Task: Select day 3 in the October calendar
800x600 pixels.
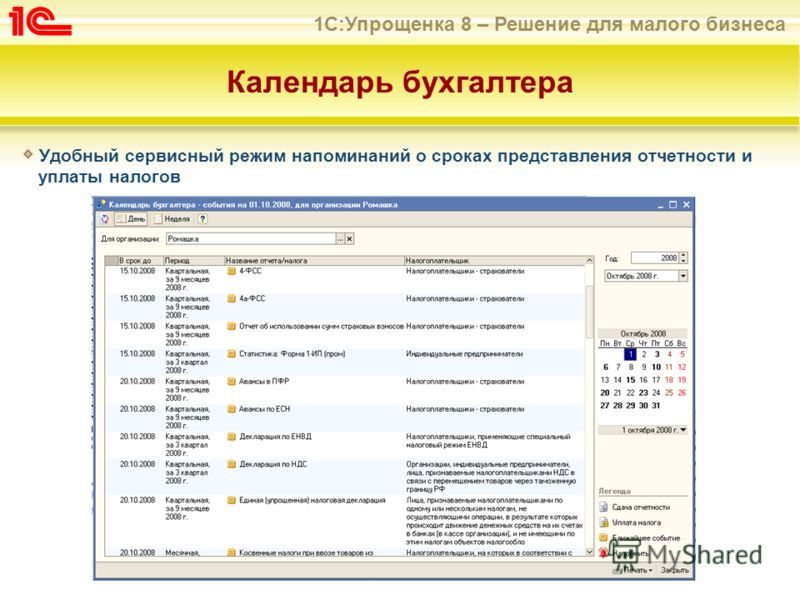Action: click(657, 354)
